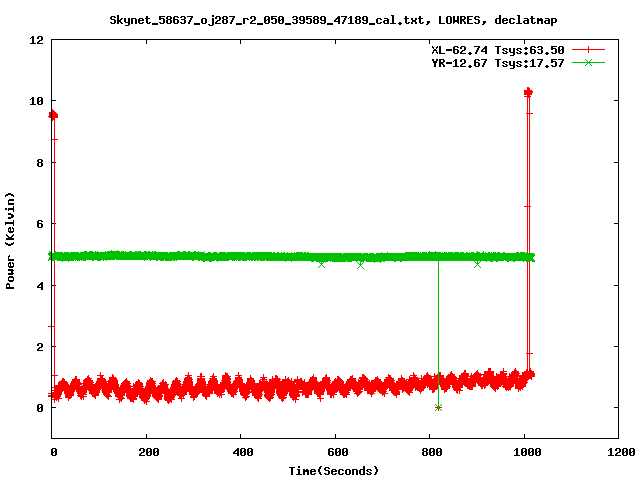Click the green outlier marker near 900 seconds
This screenshot has width=640, height=480.
click(x=477, y=264)
